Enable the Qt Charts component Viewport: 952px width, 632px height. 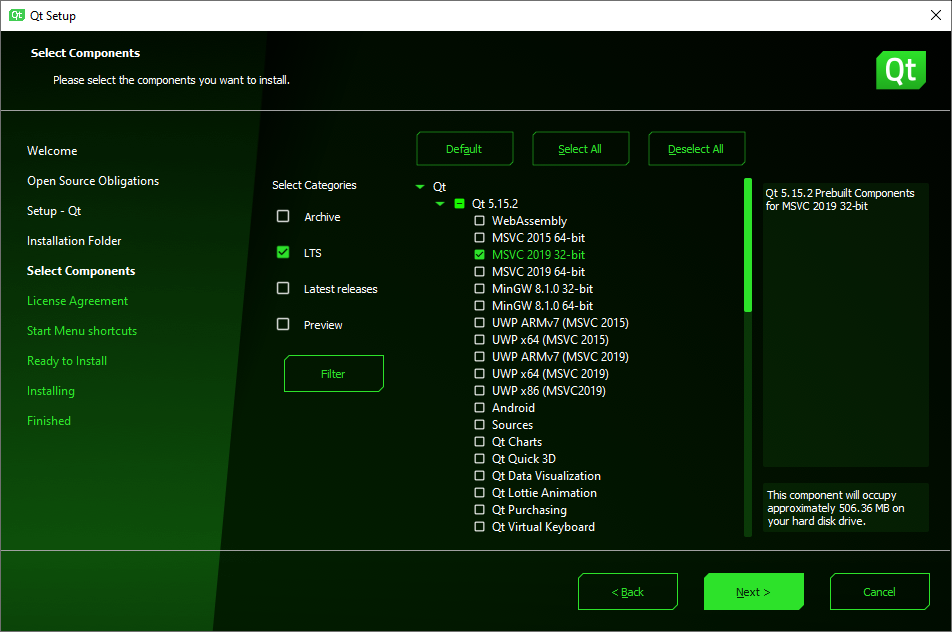[x=479, y=441]
